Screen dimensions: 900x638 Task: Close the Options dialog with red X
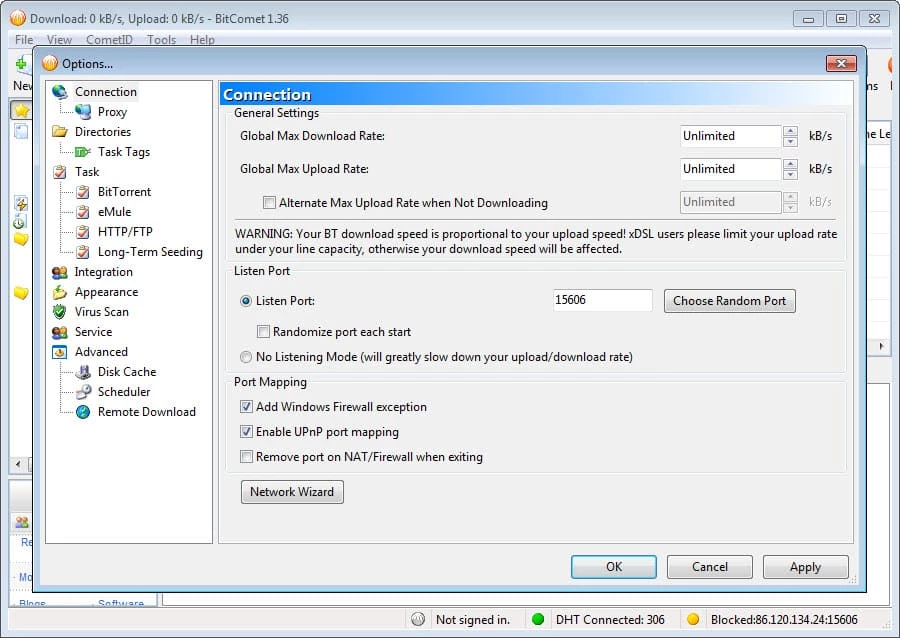(x=841, y=63)
